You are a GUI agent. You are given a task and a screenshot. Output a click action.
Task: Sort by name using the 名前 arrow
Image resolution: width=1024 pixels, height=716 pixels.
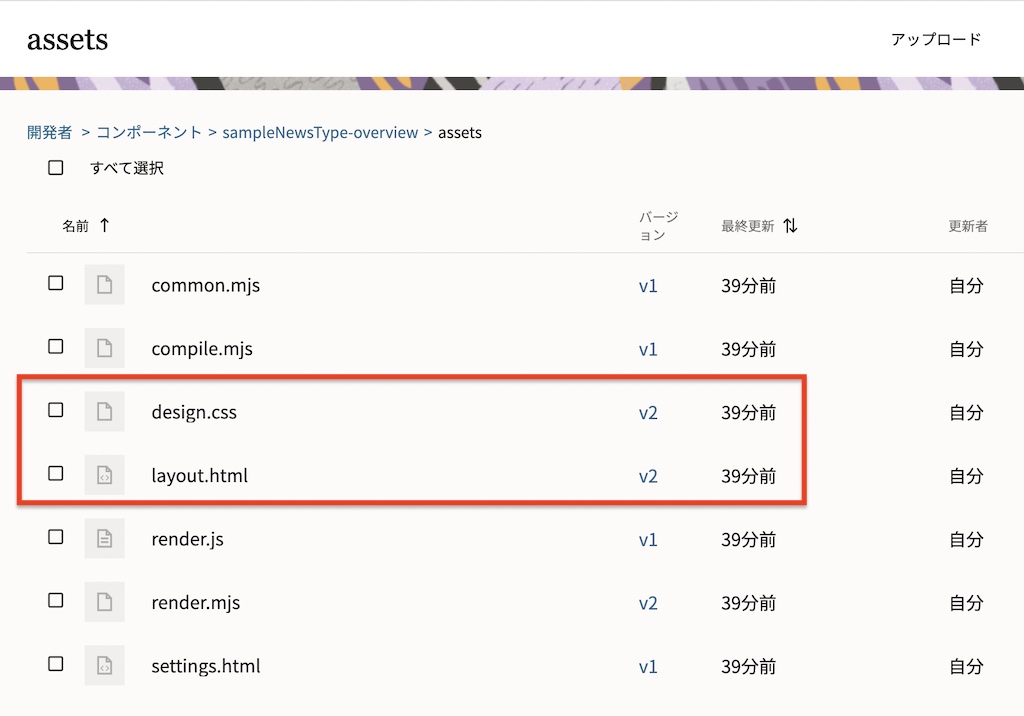pos(104,226)
